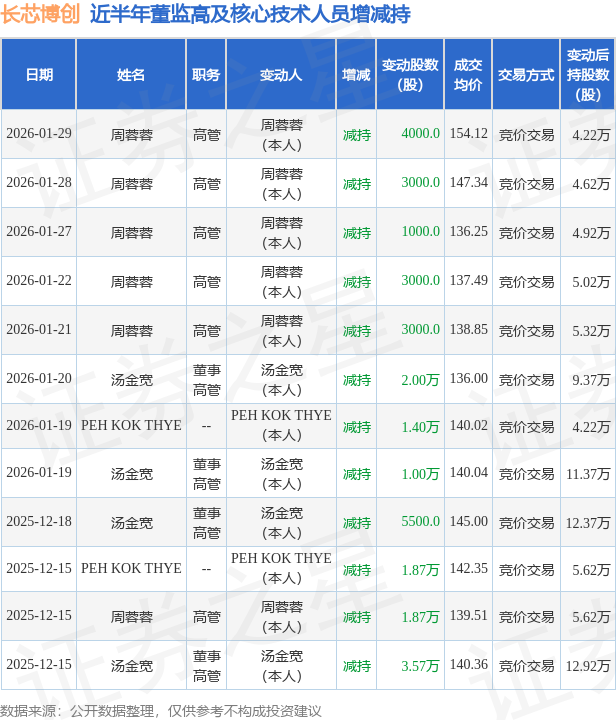Click the blue title 近半年董监高及核心技术人员增减持
Screen dimensions: 616x720
(250, 14)
